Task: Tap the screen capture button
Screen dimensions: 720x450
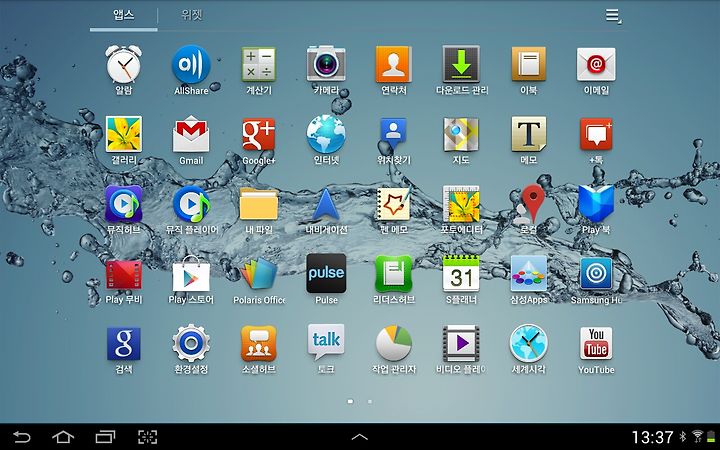Action: 147,437
